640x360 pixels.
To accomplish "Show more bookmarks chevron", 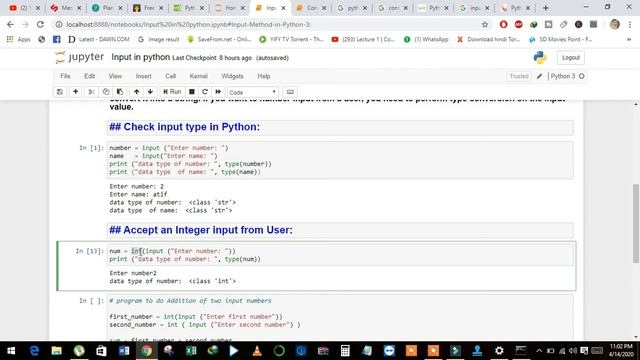I will pyautogui.click(x=629, y=39).
